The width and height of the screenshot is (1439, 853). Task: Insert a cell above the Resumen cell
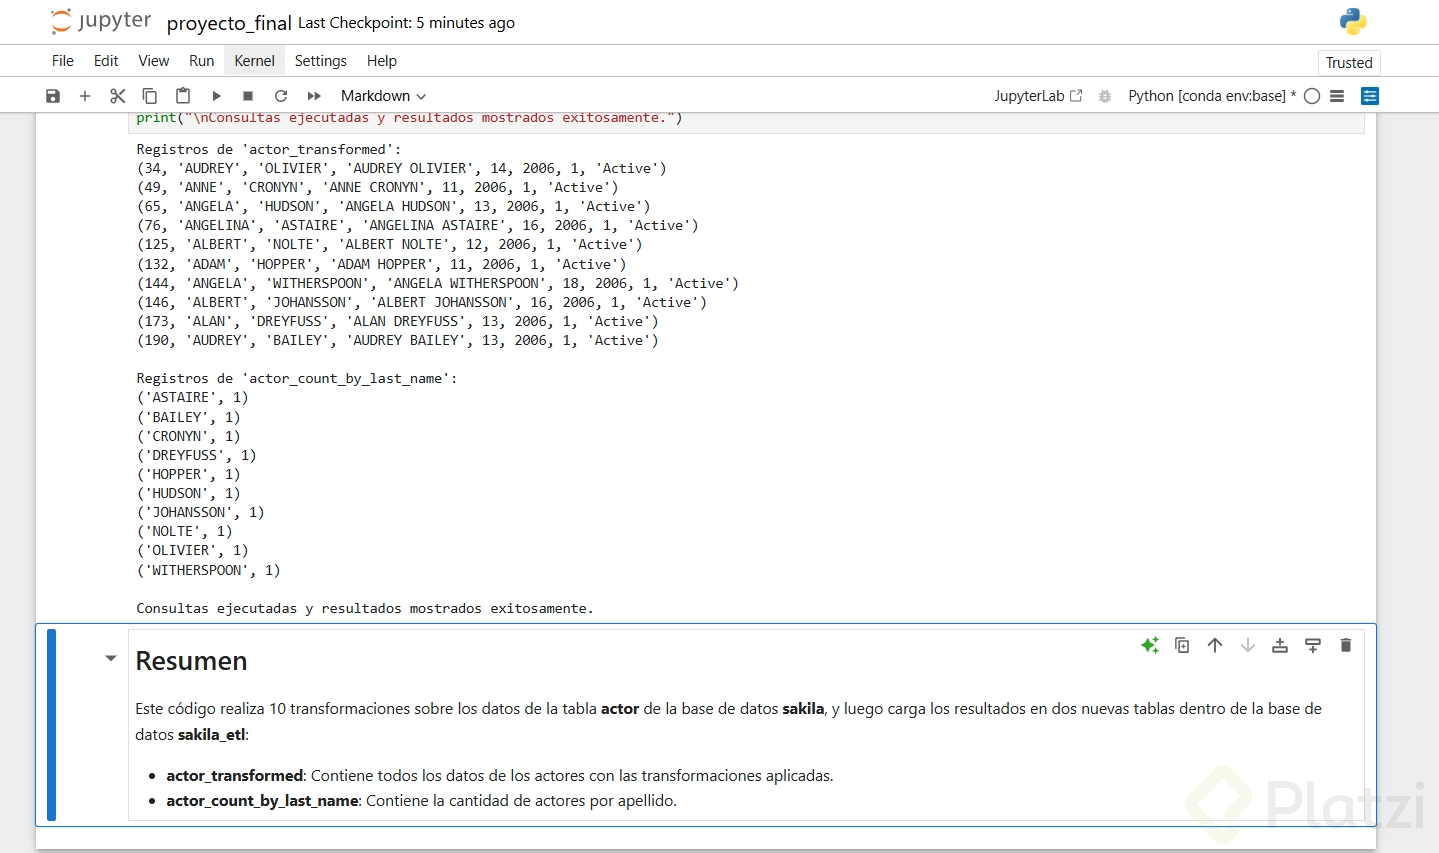point(1280,645)
